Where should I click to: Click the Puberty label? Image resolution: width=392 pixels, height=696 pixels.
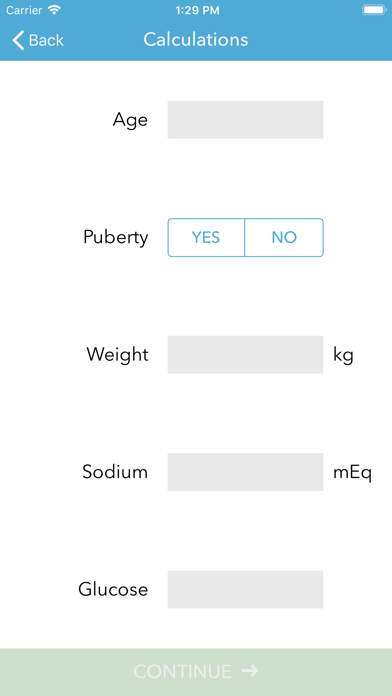pos(115,238)
